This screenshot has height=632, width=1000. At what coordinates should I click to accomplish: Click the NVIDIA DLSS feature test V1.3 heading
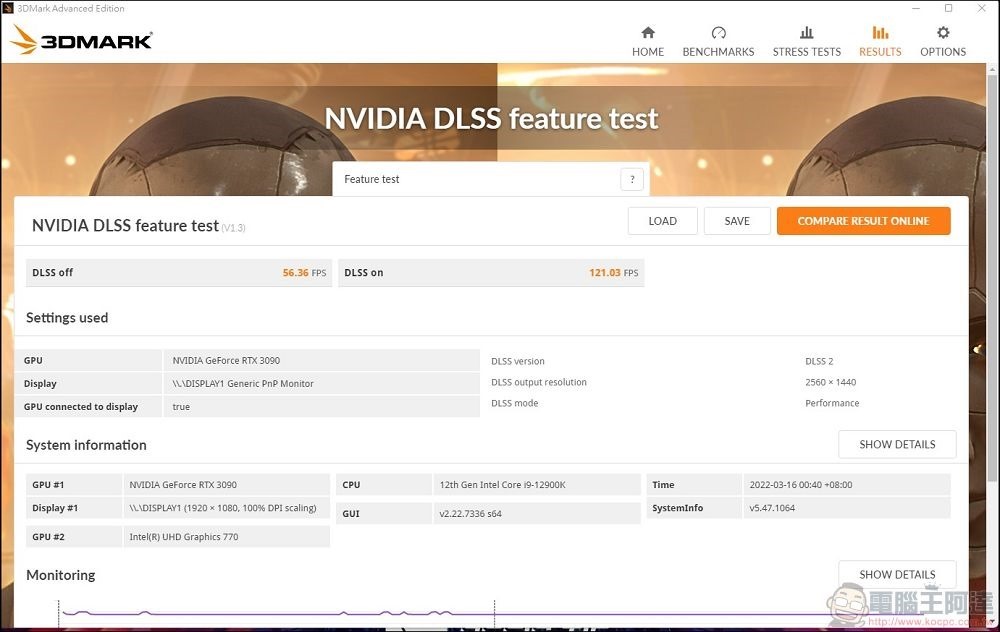[138, 226]
